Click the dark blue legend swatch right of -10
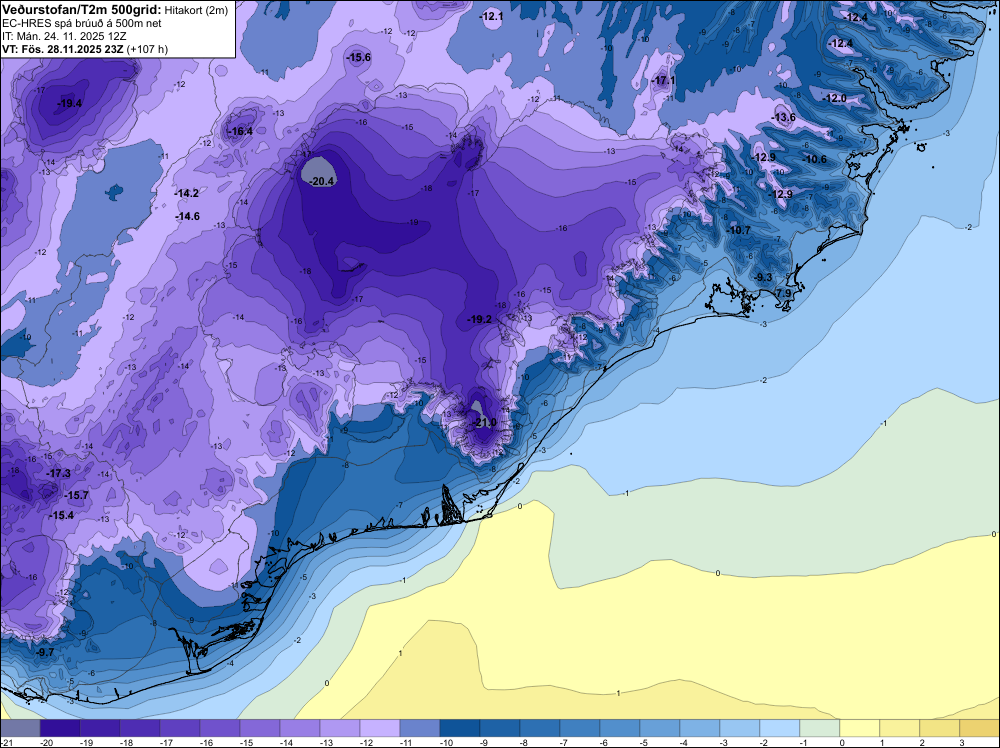 point(460,728)
